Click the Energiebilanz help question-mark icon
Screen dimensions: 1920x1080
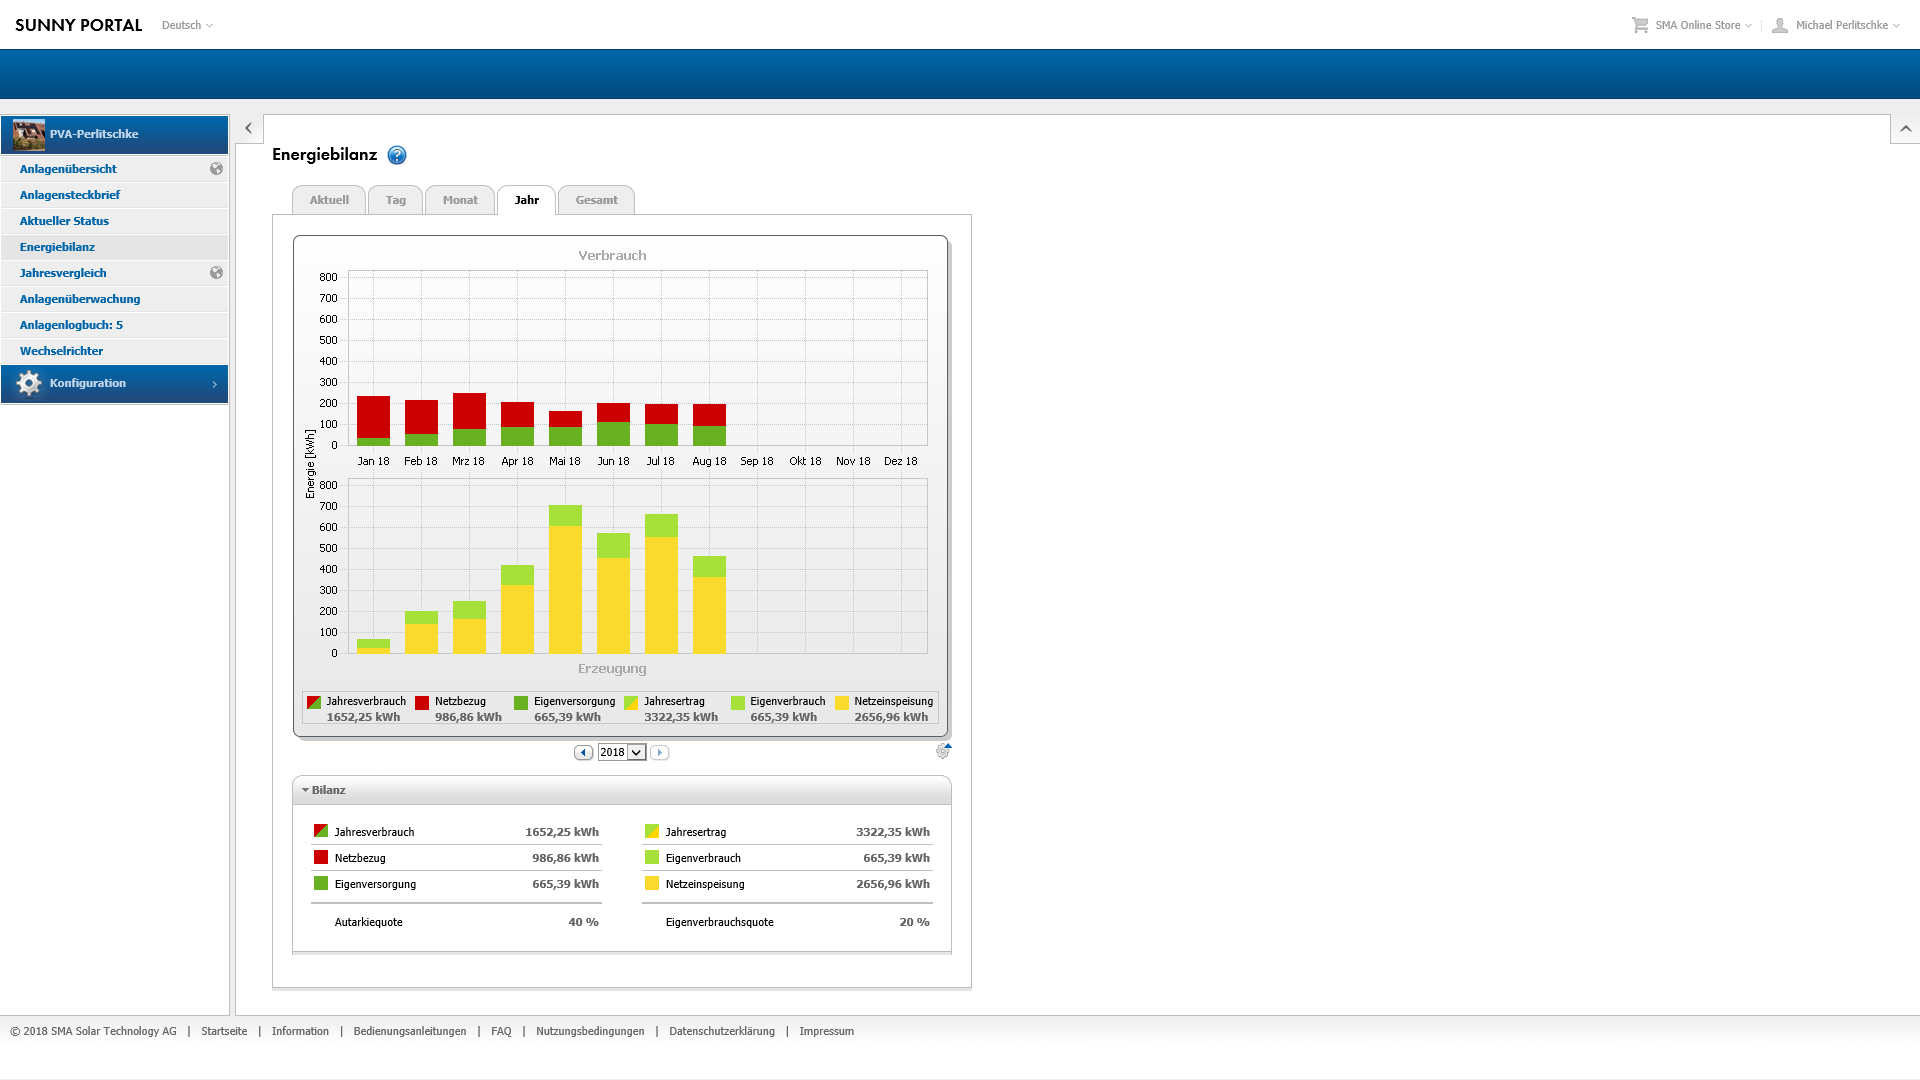pyautogui.click(x=397, y=155)
